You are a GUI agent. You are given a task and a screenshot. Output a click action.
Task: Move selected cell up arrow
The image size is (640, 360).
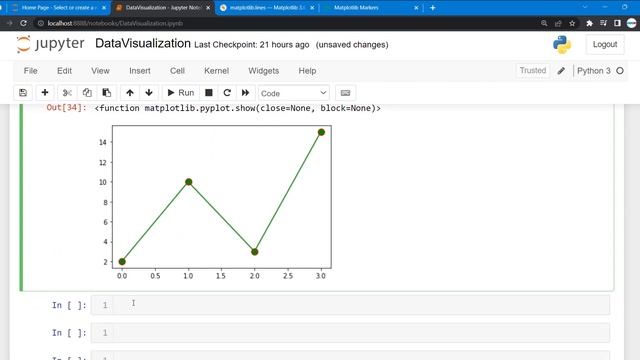[130, 93]
